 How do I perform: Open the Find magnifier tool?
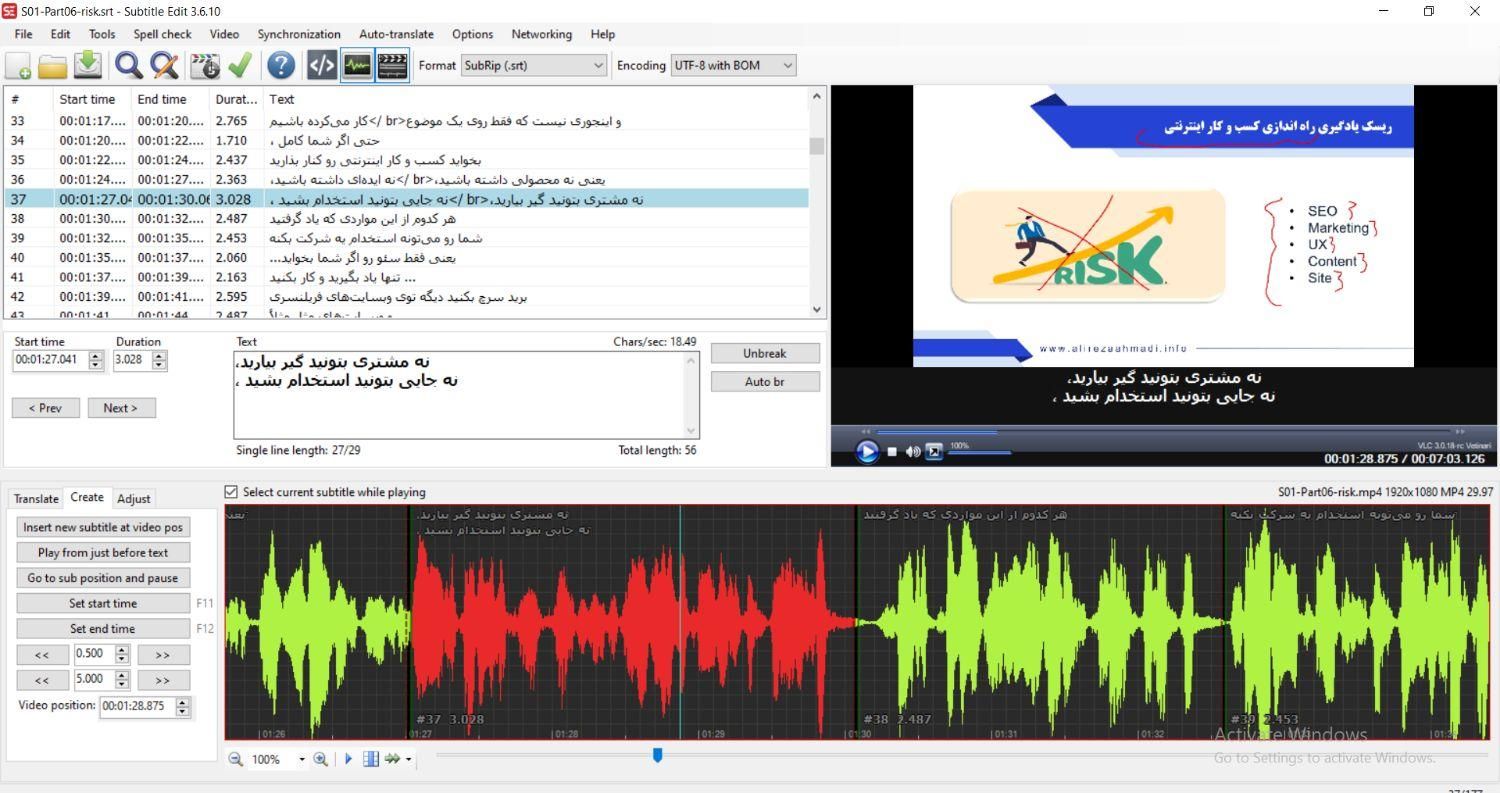[x=128, y=66]
